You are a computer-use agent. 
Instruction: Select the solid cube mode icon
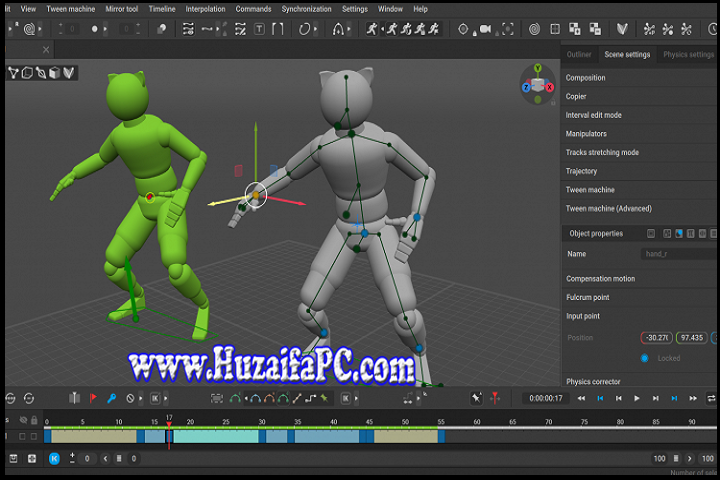click(x=55, y=73)
